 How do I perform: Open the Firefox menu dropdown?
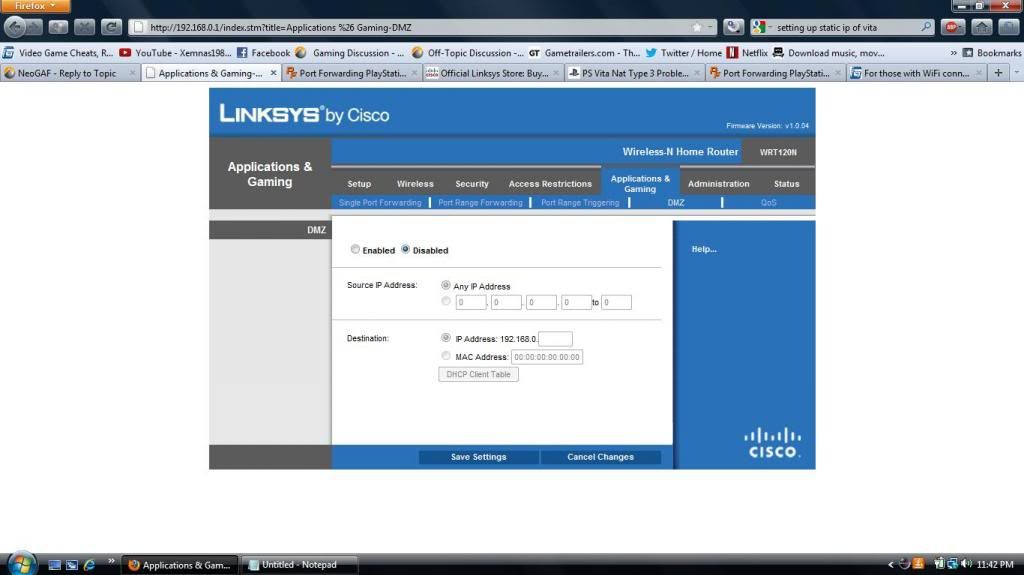[x=35, y=6]
